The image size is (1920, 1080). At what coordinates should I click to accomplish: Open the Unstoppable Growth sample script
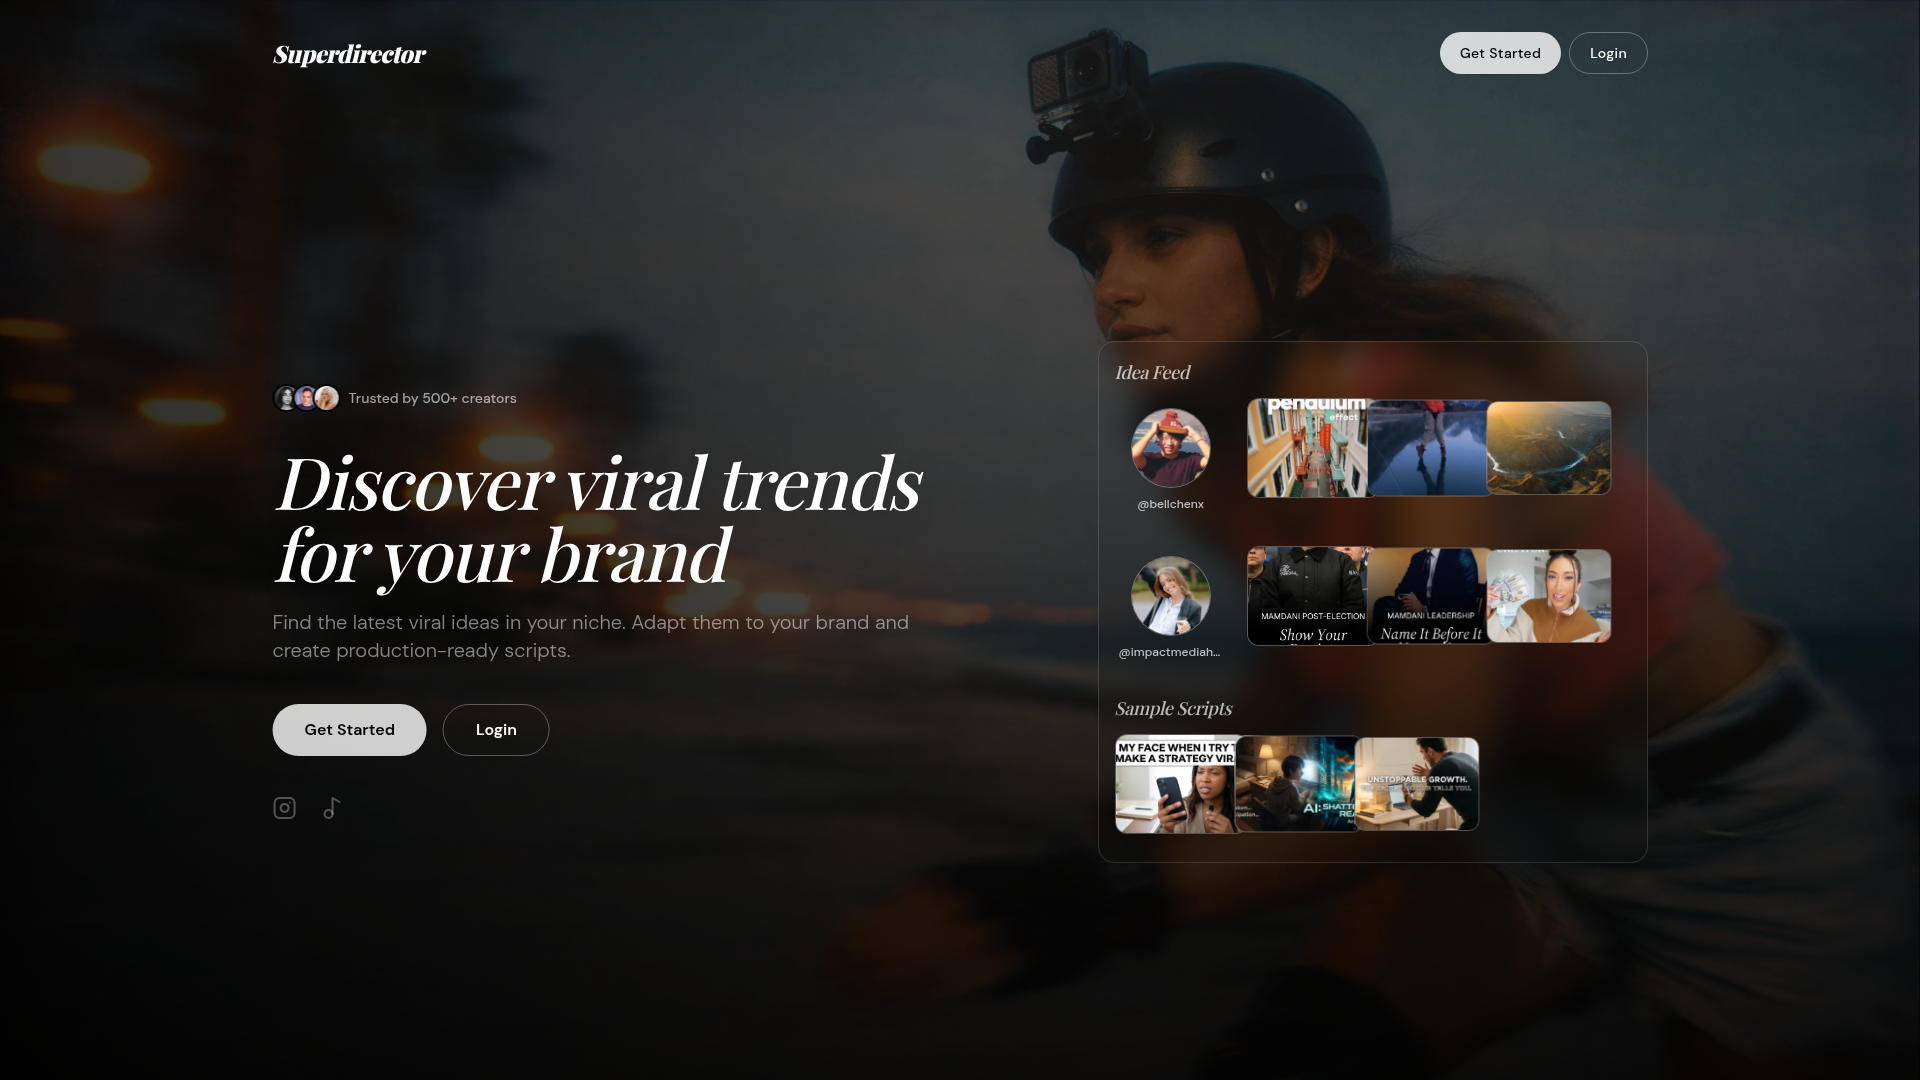(1418, 785)
